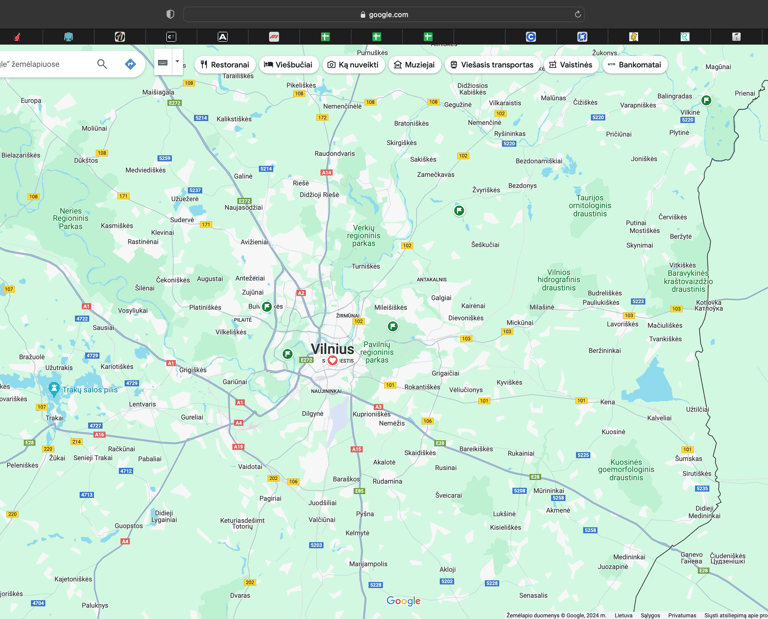Click the Paluknys label
Viewport: 768px width, 619px height.
click(x=95, y=605)
